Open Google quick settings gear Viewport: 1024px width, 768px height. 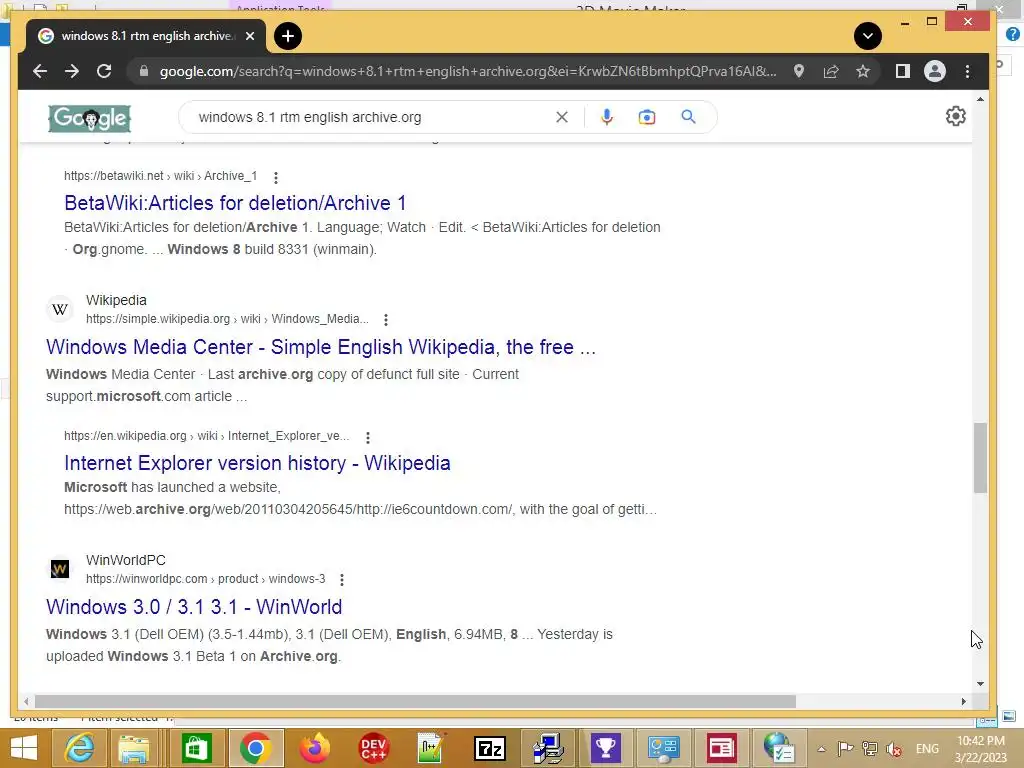pos(955,116)
